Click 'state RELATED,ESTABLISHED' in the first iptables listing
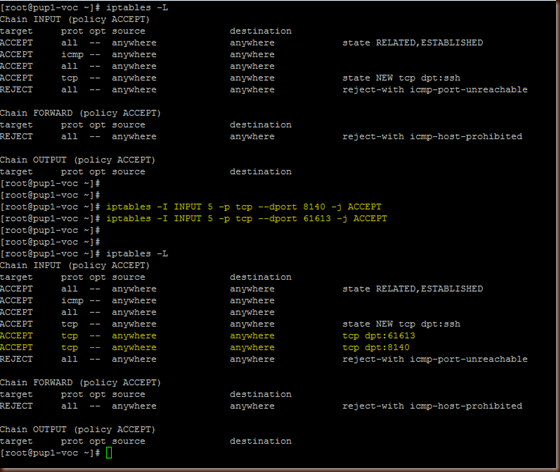Viewport: 560px width, 472px height. 413,43
